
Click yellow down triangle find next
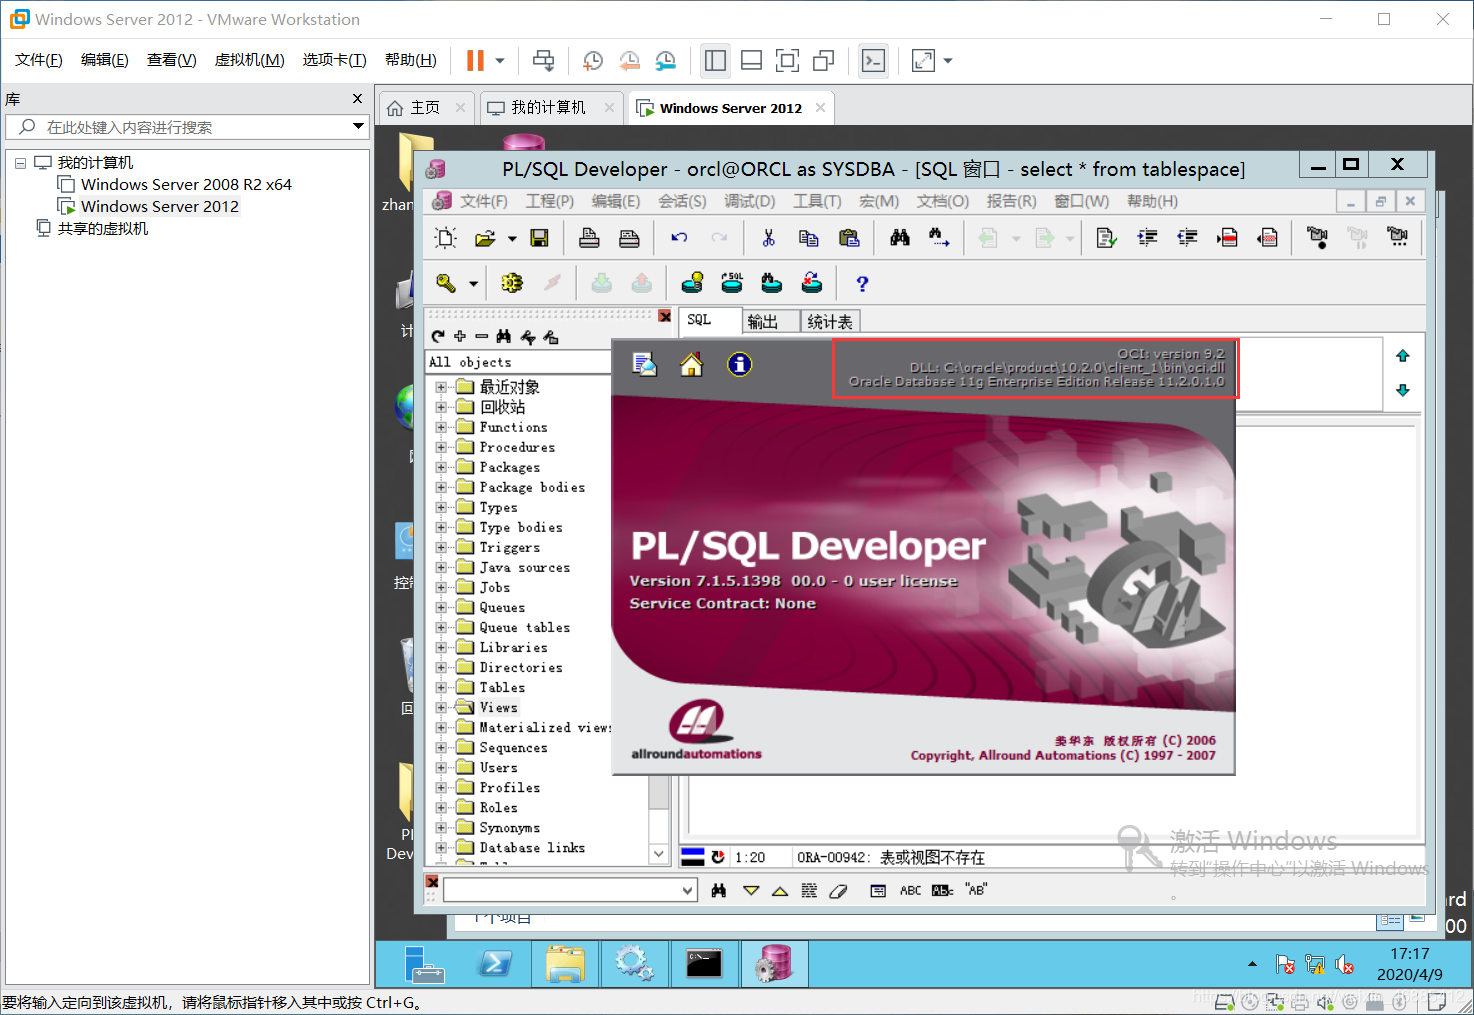click(751, 890)
